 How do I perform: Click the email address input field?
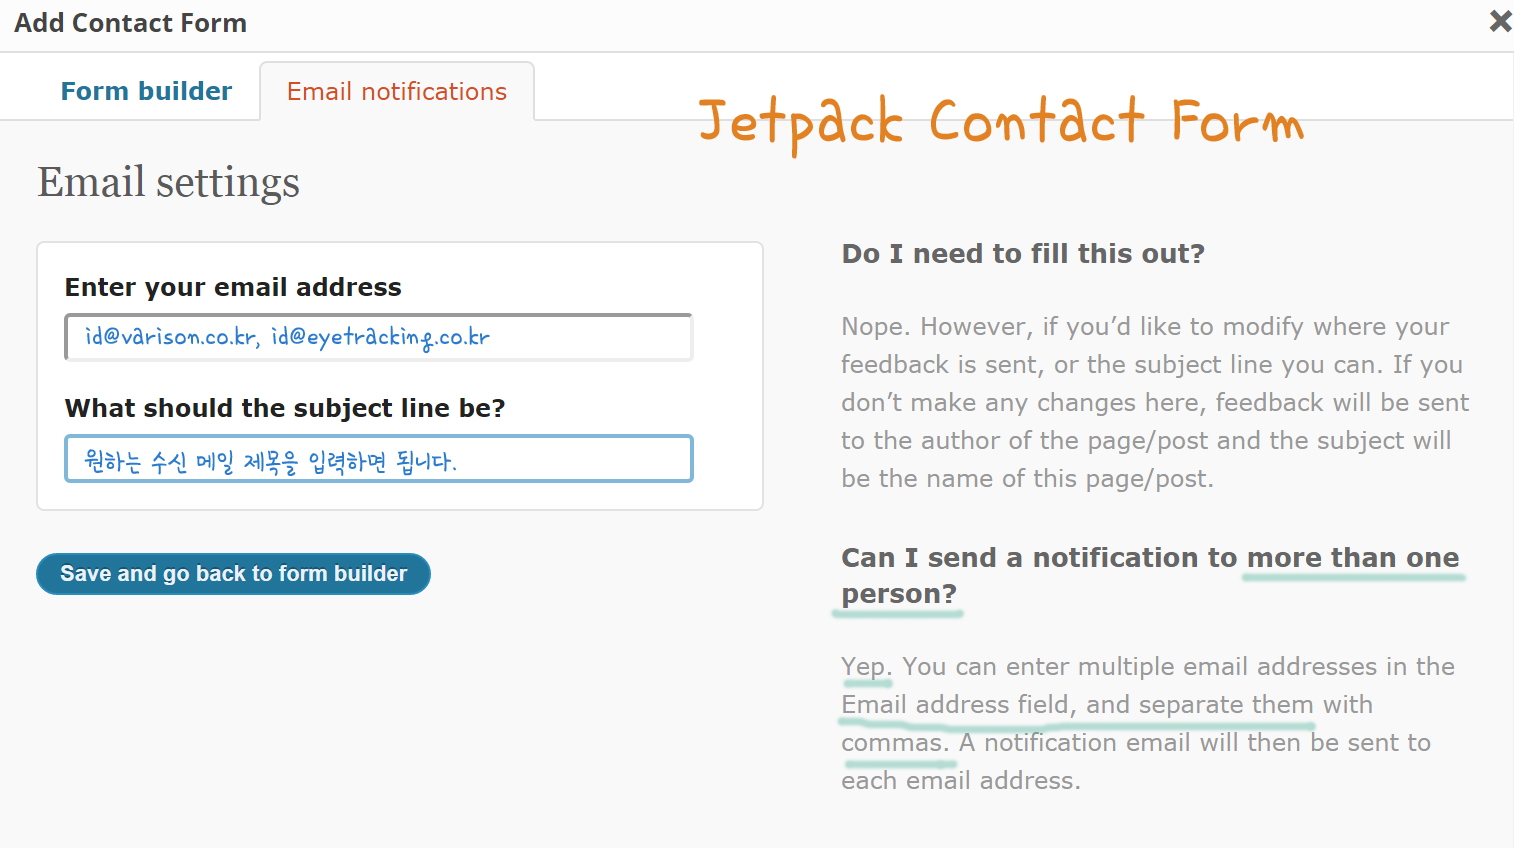click(379, 337)
